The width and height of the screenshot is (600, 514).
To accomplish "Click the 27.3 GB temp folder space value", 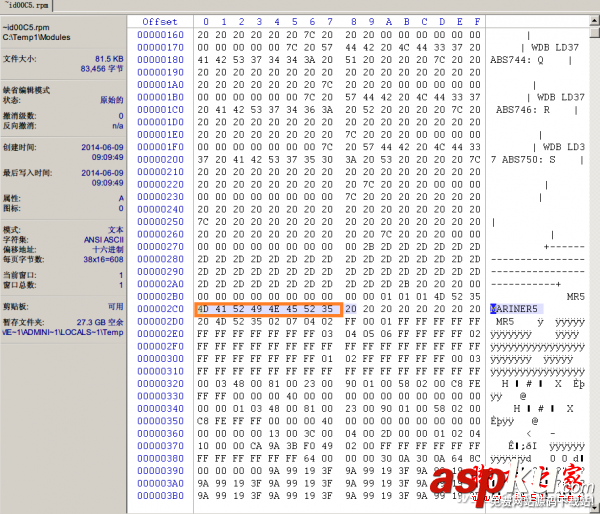I will point(100,322).
